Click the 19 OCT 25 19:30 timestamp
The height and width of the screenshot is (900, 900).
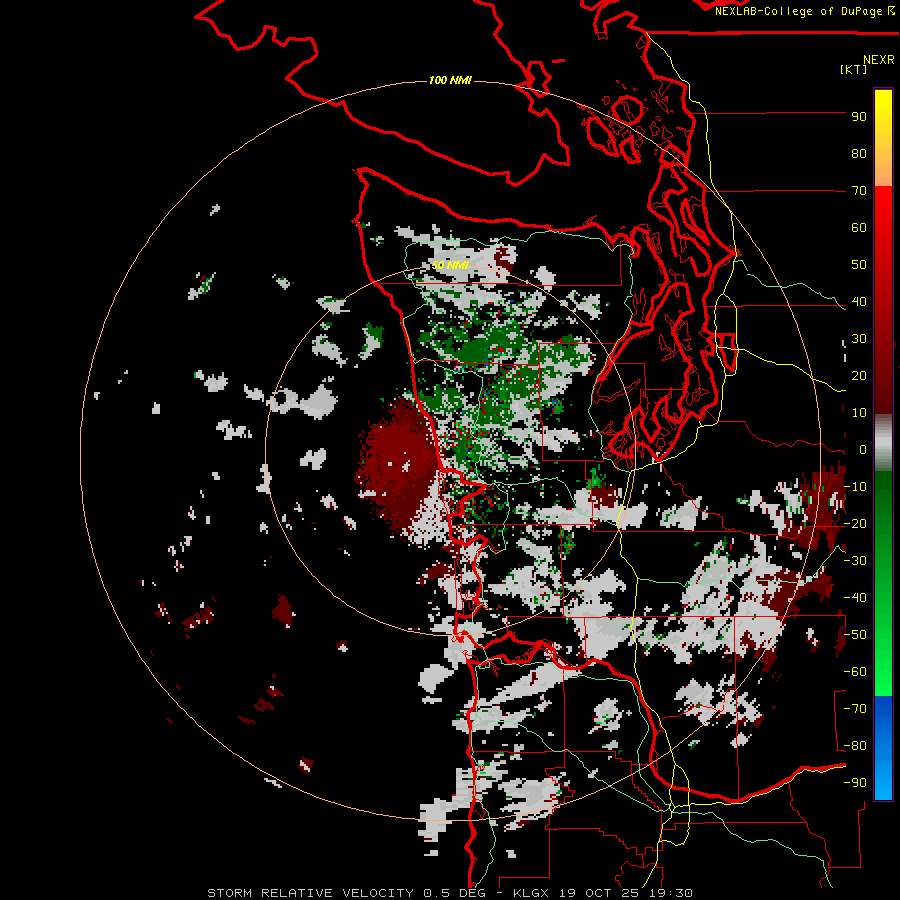[x=625, y=893]
